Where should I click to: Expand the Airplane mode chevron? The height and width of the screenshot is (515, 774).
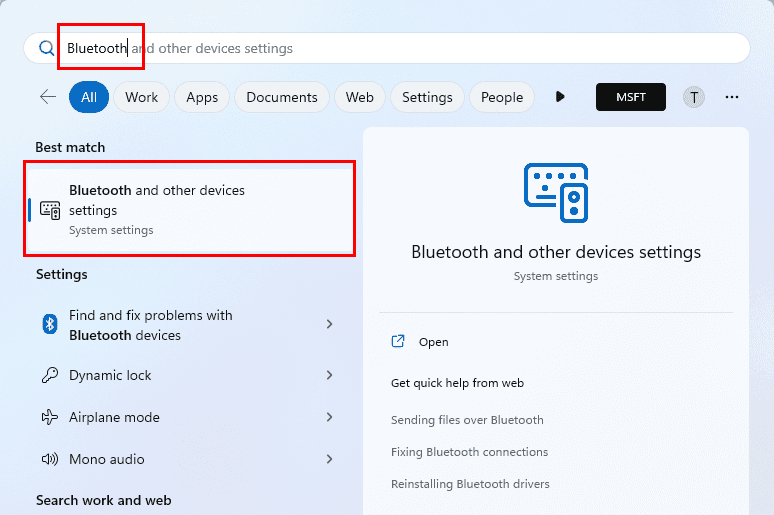pos(329,417)
